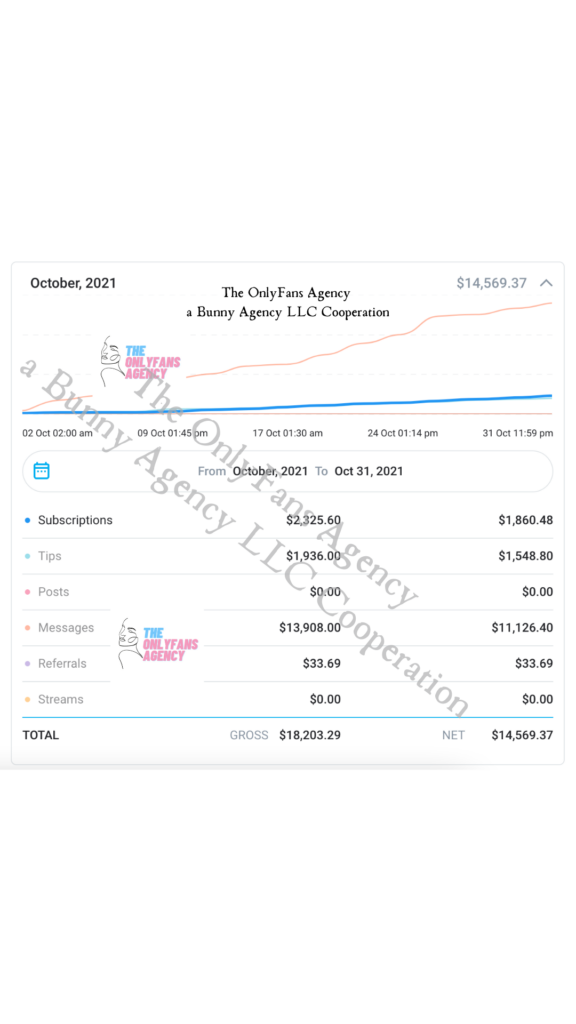576x1024 pixels.
Task: Click the 31 Oct 11:59 pm axis label
Action: pos(518,433)
